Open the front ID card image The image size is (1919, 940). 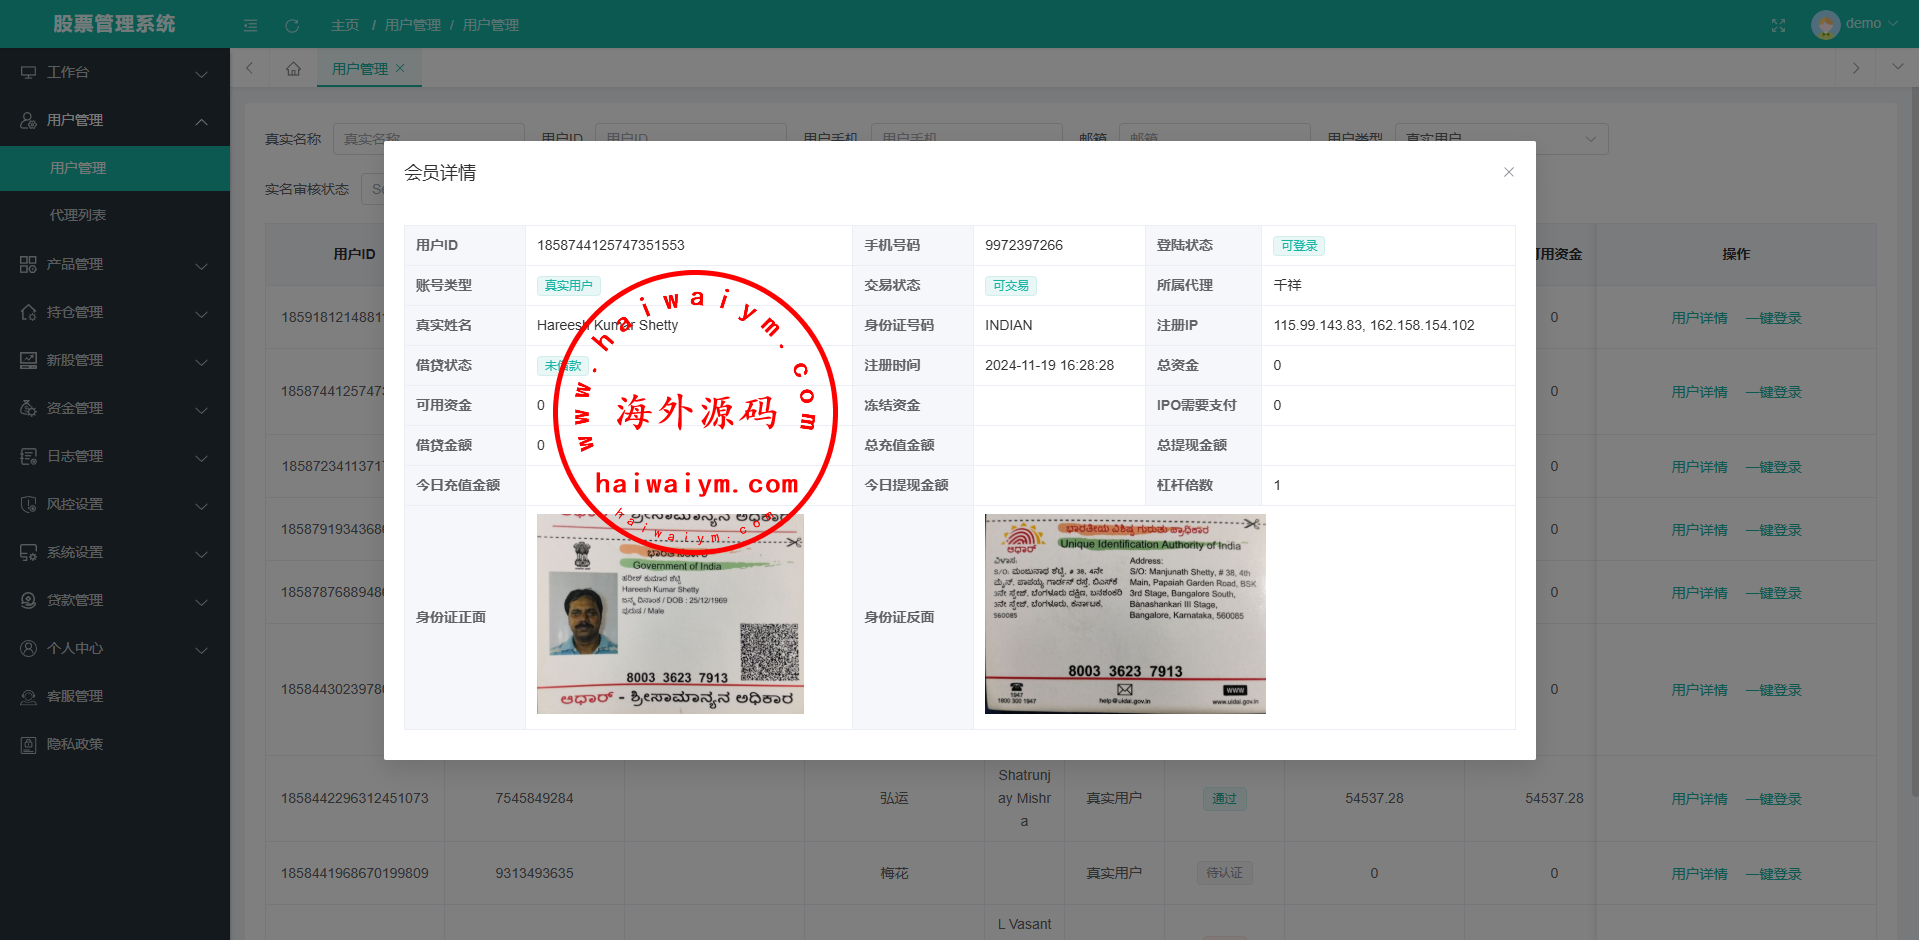670,614
